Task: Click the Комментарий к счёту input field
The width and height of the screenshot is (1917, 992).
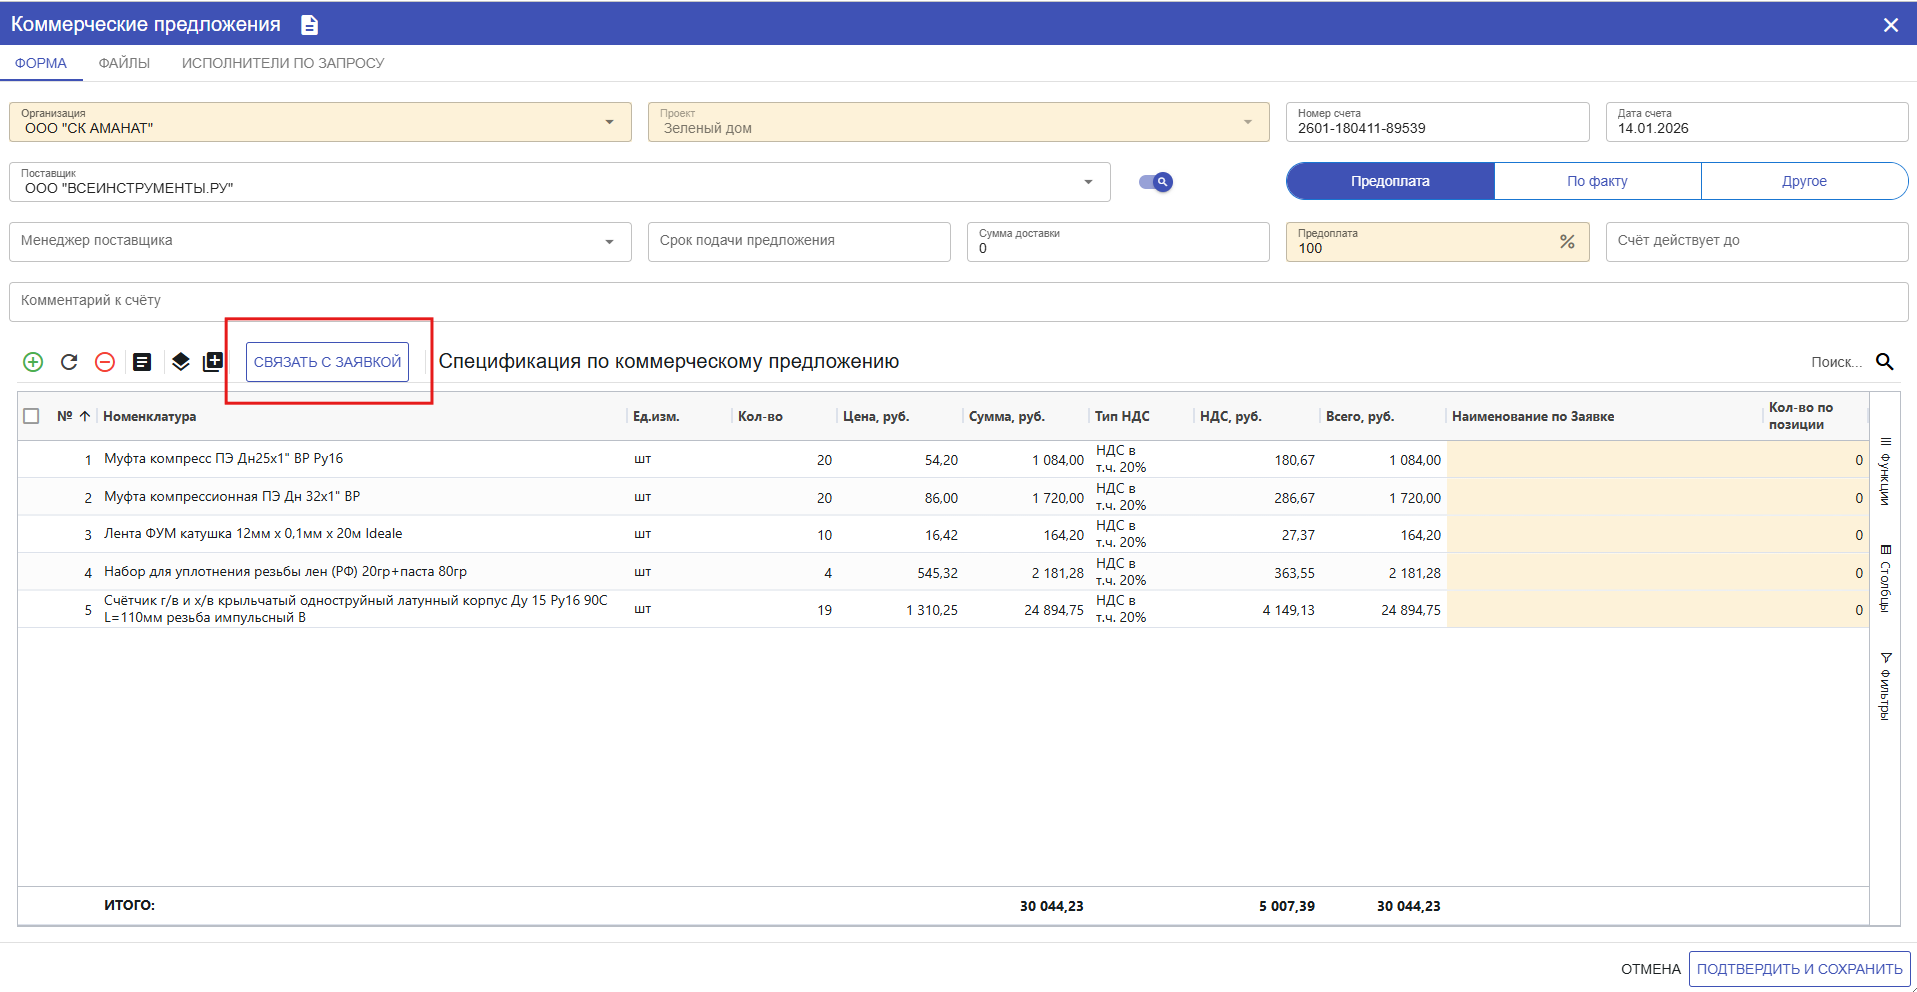Action: click(958, 301)
